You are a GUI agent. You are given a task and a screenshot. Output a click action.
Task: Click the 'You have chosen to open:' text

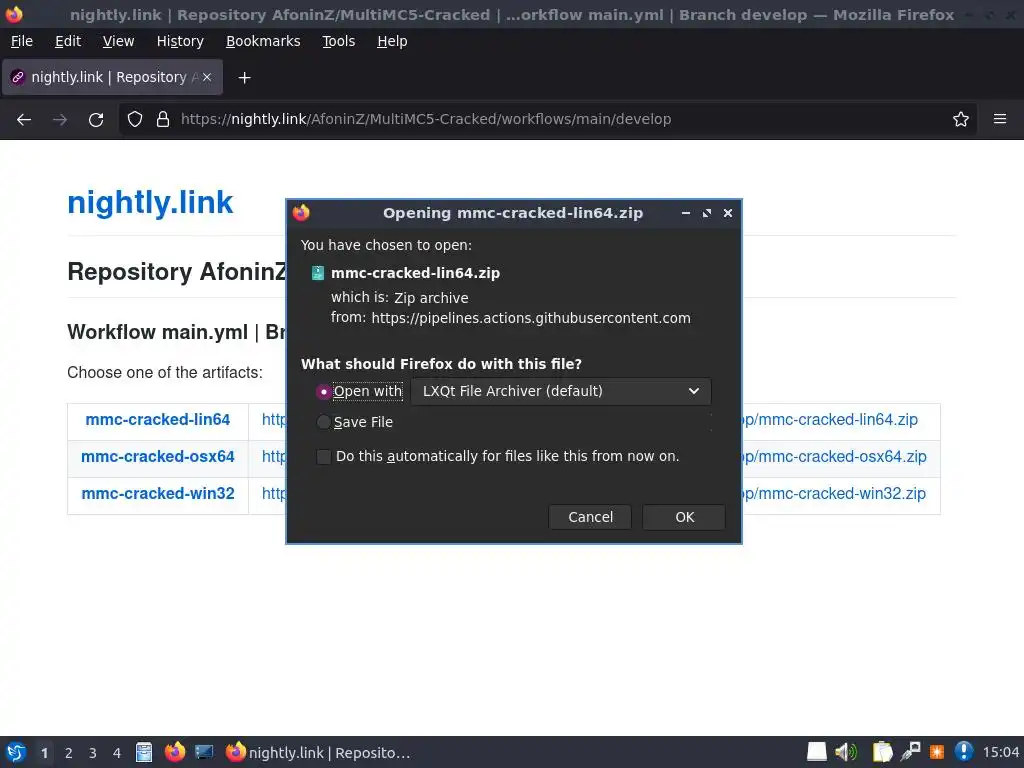click(386, 246)
